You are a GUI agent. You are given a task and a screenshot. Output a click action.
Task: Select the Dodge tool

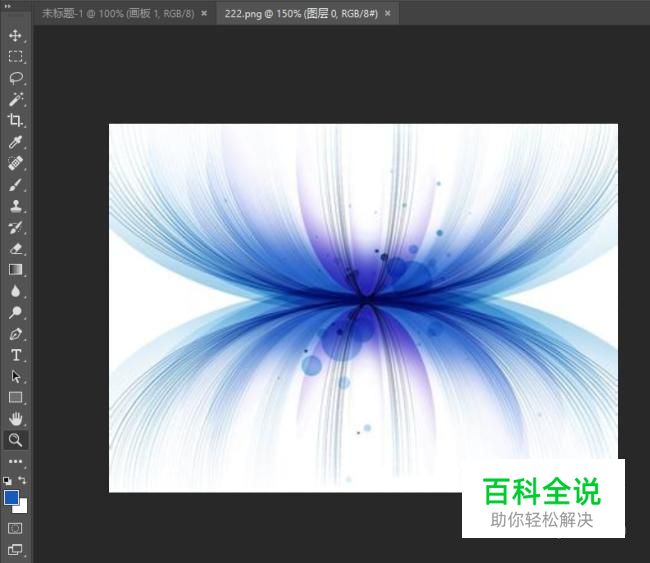[15, 312]
